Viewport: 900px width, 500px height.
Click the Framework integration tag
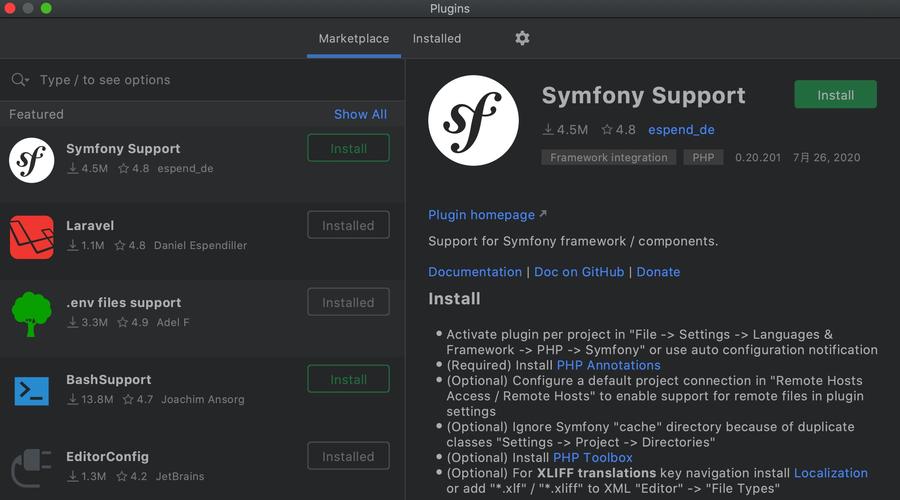coord(608,157)
